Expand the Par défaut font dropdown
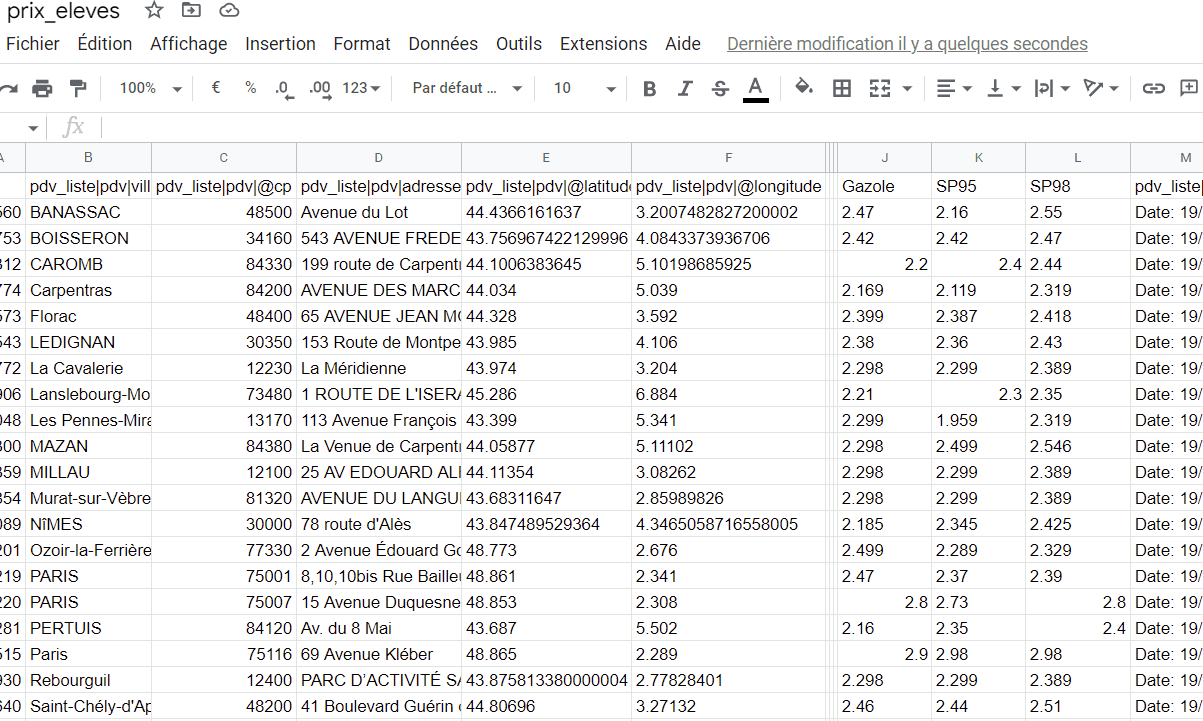 click(467, 89)
